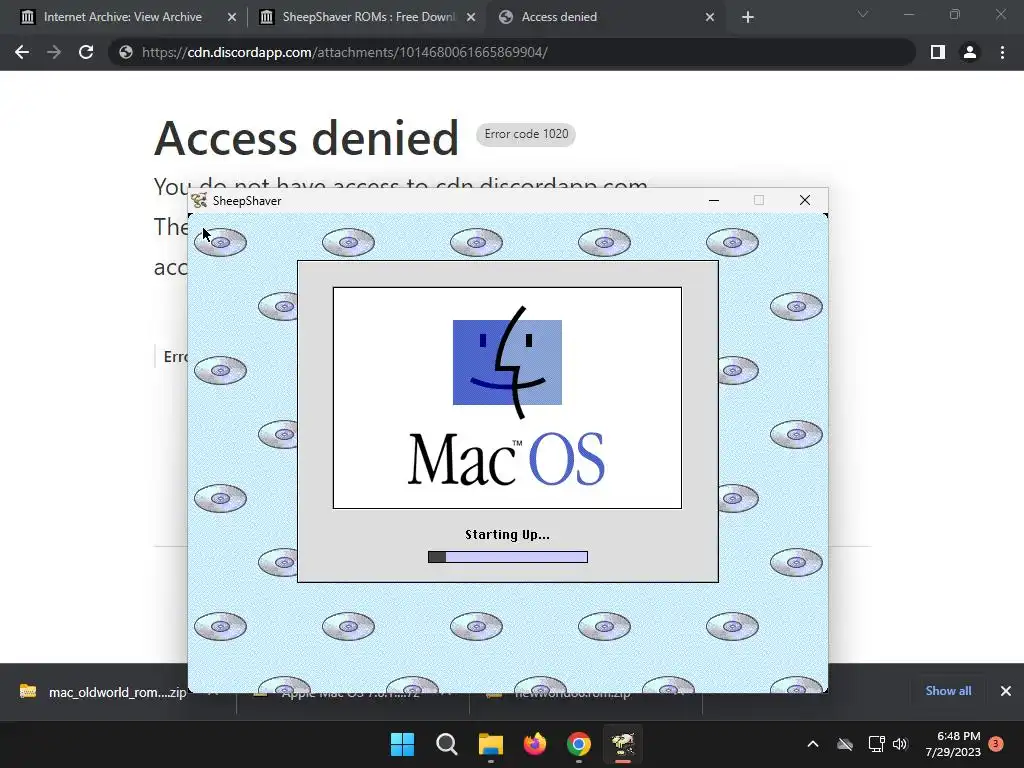Go forward in browser history
1024x768 pixels.
54,52
